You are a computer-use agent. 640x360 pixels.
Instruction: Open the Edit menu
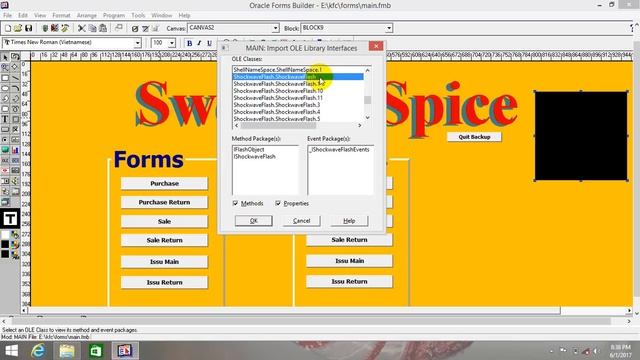tap(23, 16)
